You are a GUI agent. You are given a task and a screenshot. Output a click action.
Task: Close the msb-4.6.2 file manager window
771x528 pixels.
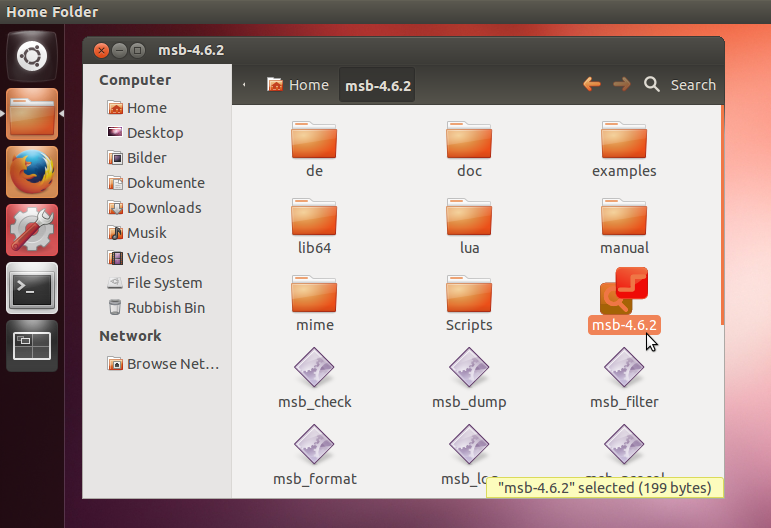[101, 50]
